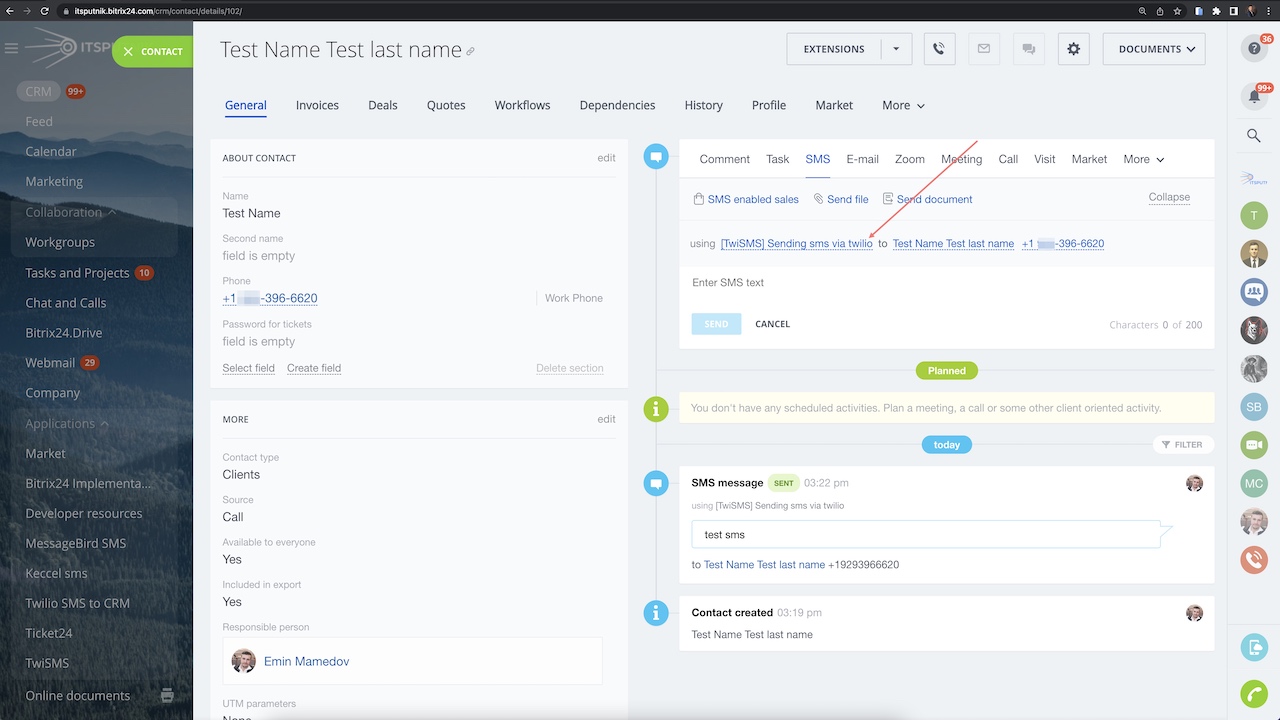This screenshot has height=720, width=1280.
Task: Click the Collapse link in the SMS panel
Action: tap(1169, 197)
